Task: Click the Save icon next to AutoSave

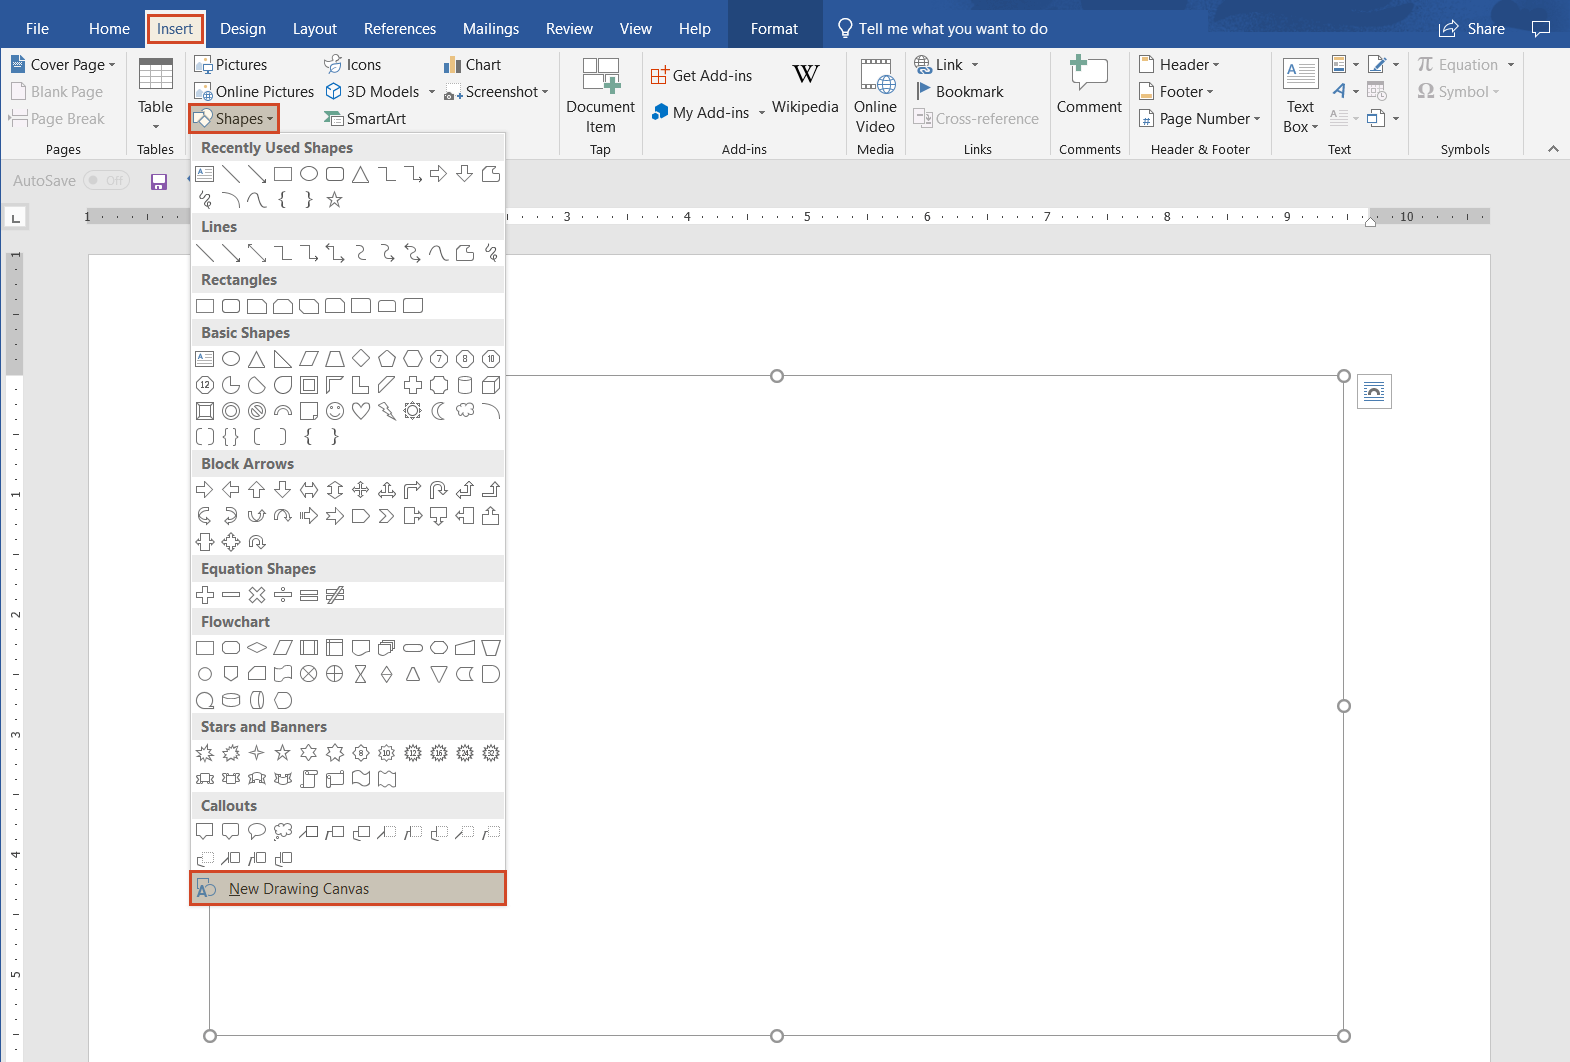Action: 159,181
